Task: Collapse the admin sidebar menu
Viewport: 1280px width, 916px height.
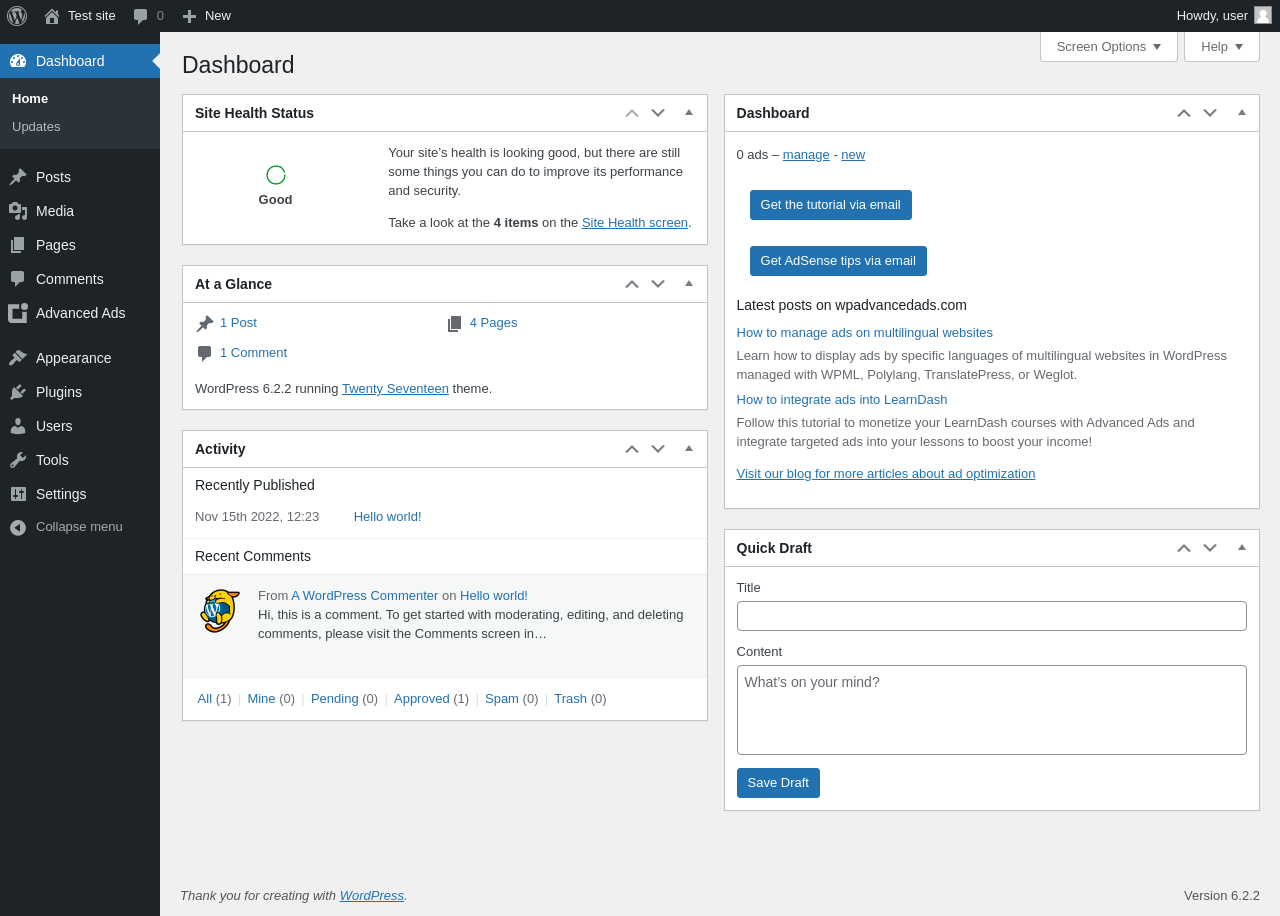Action: (79, 527)
